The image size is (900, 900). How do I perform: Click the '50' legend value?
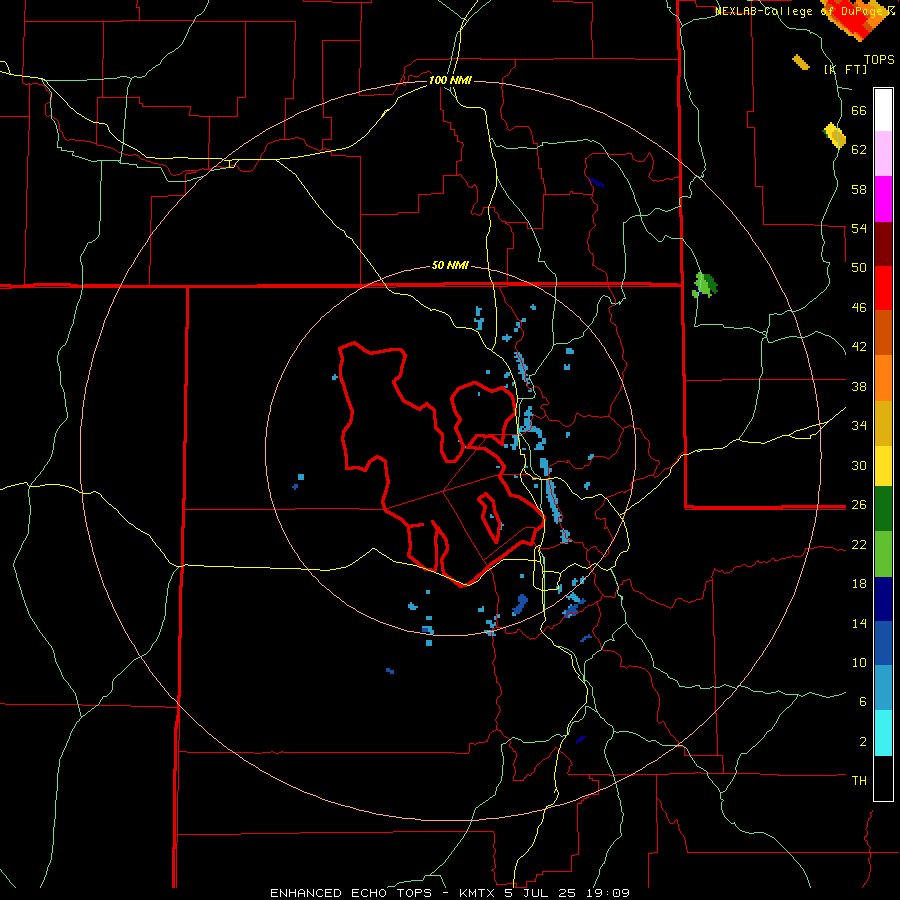coord(859,268)
